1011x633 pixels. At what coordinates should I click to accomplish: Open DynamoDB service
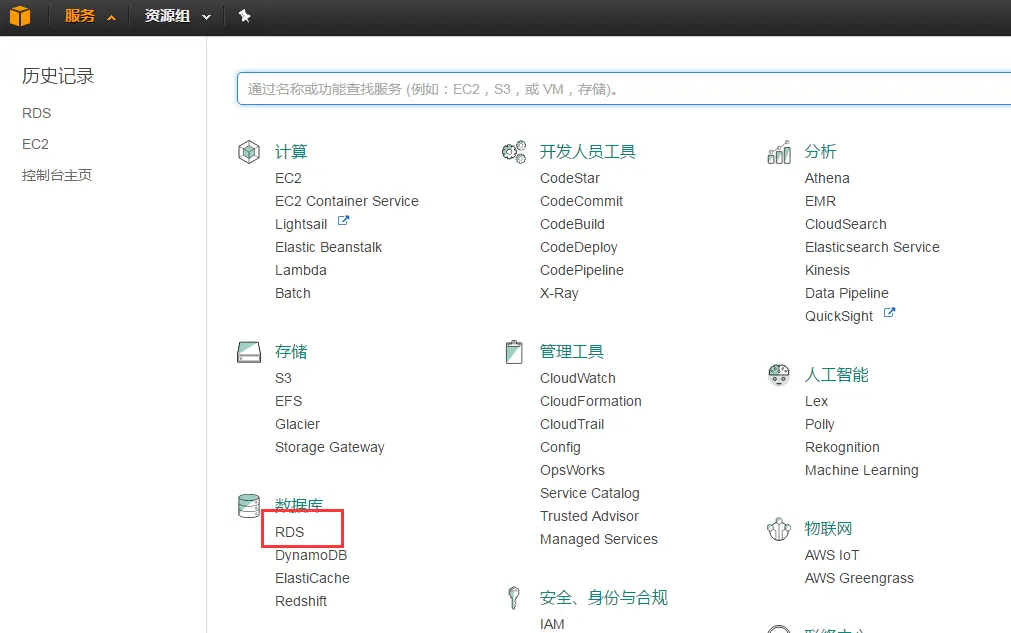pos(311,556)
